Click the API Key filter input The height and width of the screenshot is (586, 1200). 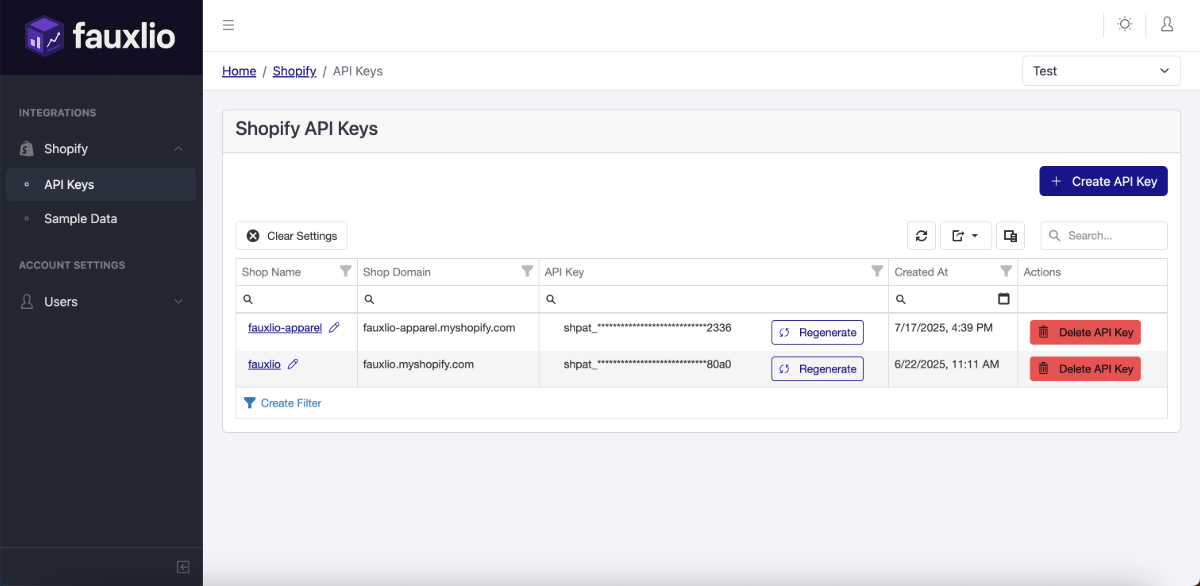[x=713, y=299]
